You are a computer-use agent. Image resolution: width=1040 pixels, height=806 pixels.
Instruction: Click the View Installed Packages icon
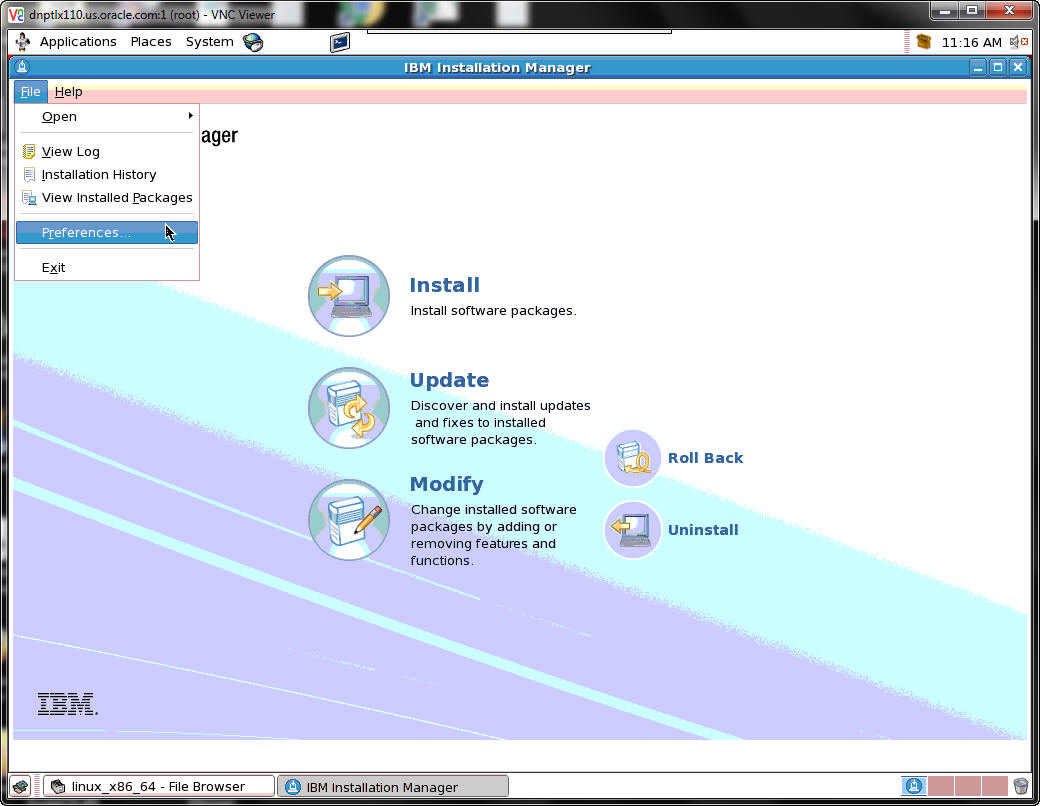[x=29, y=198]
